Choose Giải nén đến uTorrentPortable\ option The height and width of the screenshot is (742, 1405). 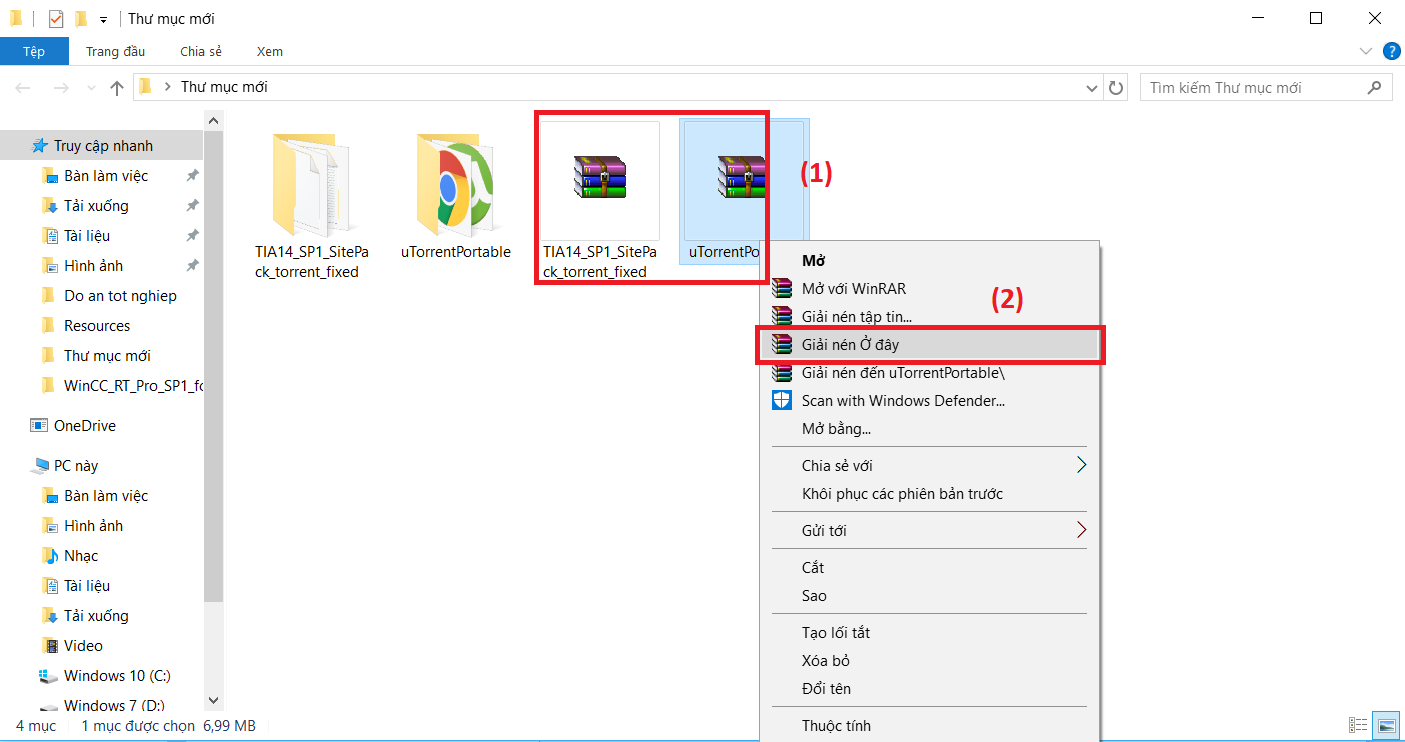tap(930, 373)
